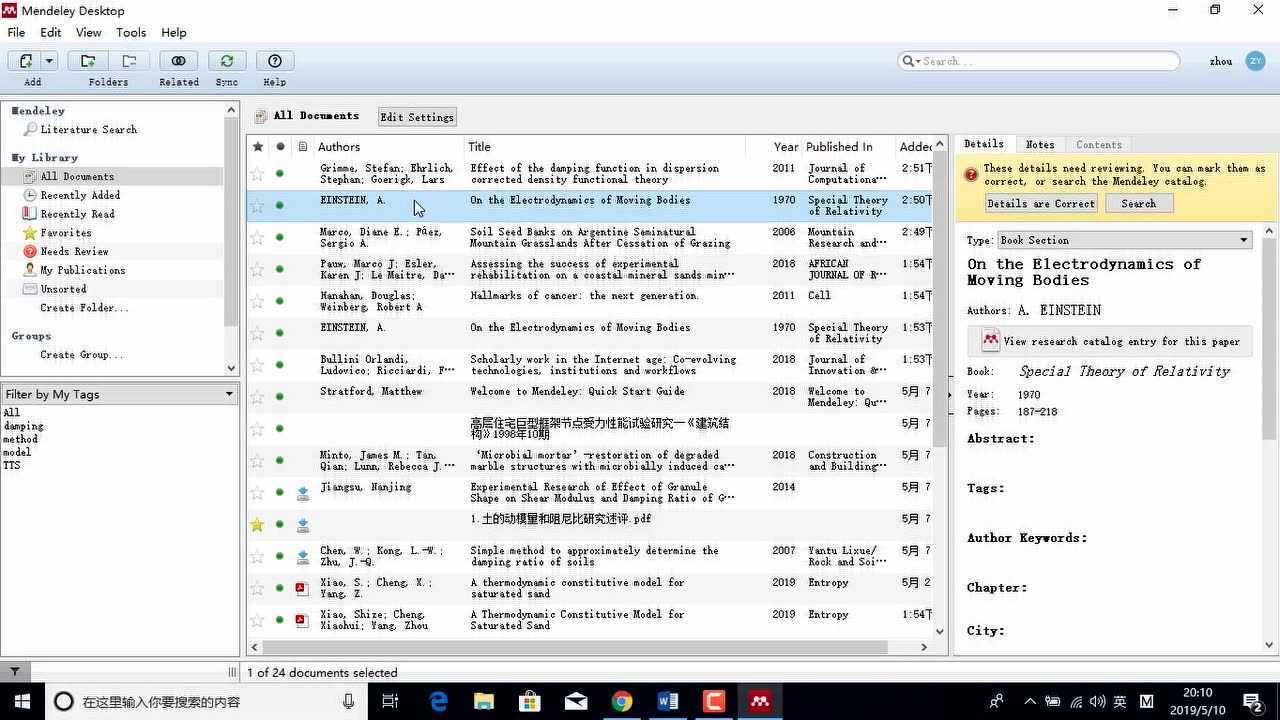Open Microsoft Word from the taskbar
1280x720 pixels.
(x=668, y=701)
